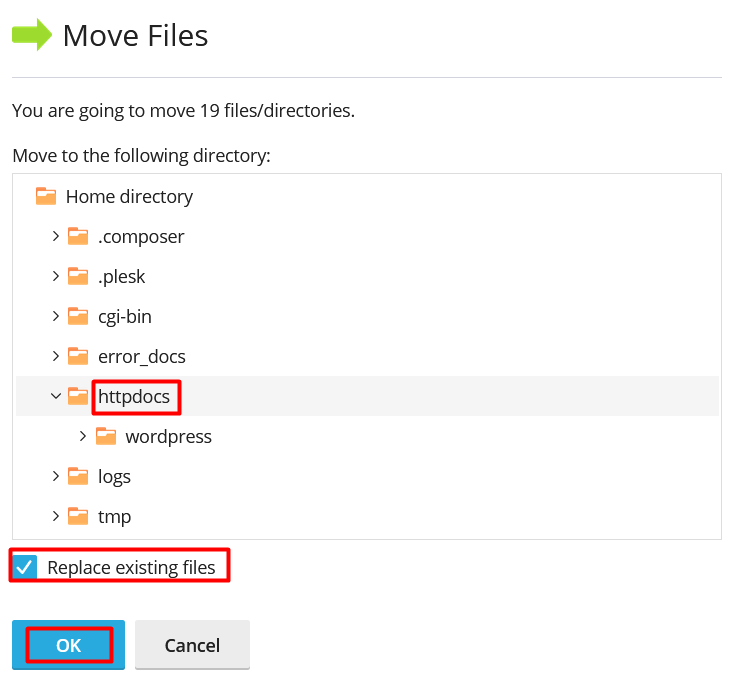The image size is (733, 691).
Task: Click the error_docs folder icon
Action: pos(78,357)
